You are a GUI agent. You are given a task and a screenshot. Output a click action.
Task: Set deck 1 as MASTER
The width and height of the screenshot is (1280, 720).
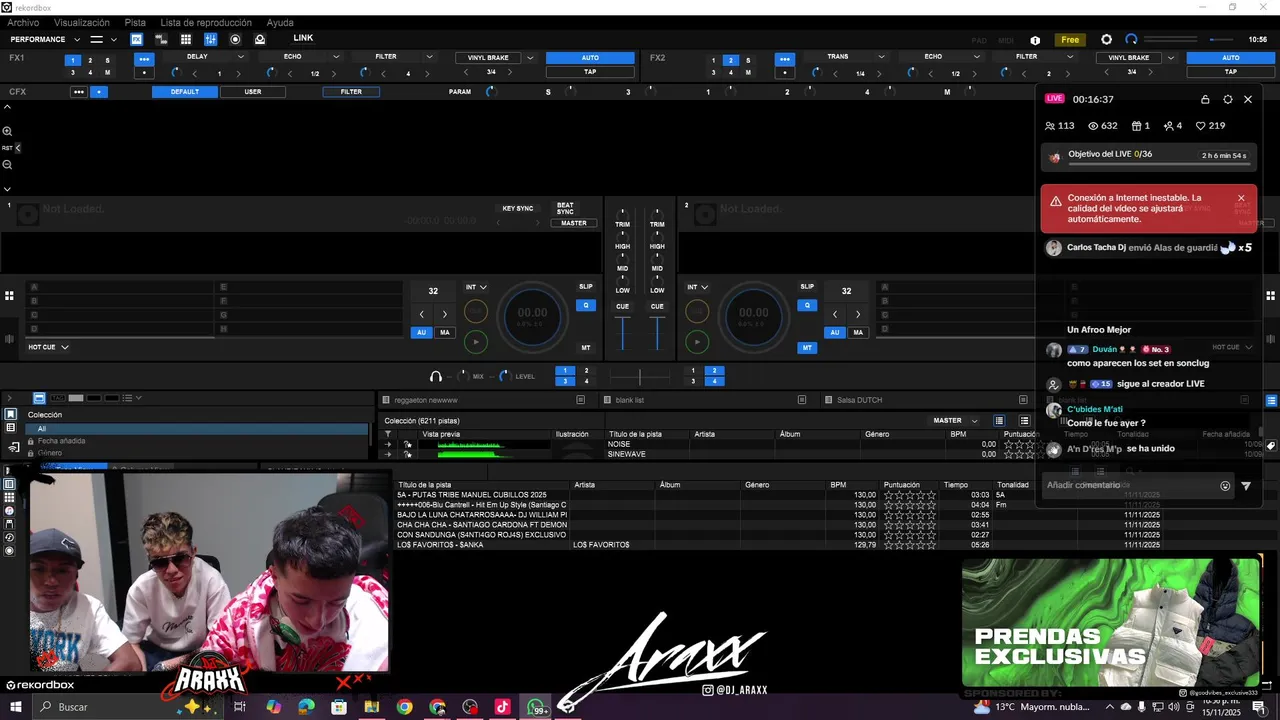(574, 223)
